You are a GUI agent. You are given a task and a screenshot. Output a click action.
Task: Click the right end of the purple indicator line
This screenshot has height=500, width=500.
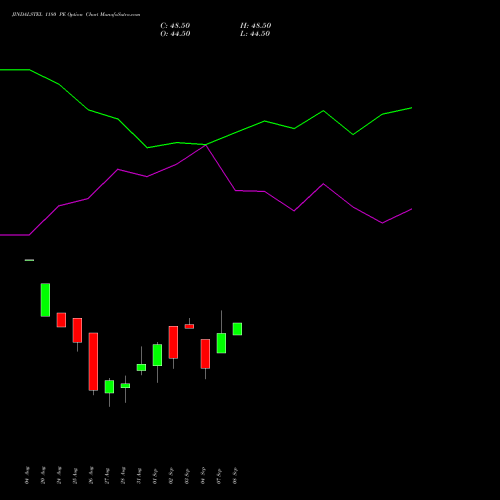click(411, 209)
